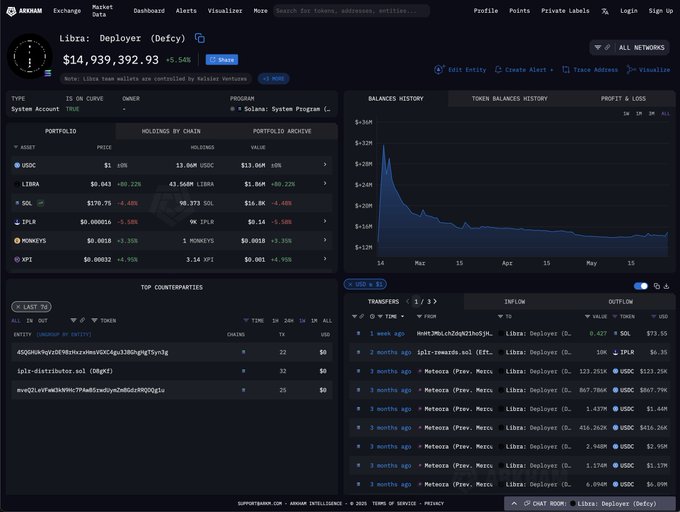Viewport: 680px width, 512px height.
Task: Copy the transfers link icon
Action: (x=657, y=286)
